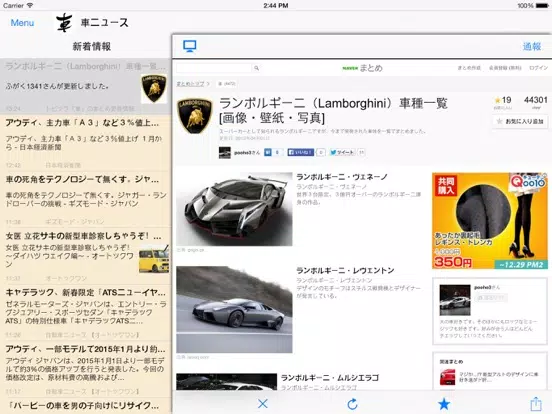Click the search magnifier icon

pyautogui.click(x=257, y=68)
